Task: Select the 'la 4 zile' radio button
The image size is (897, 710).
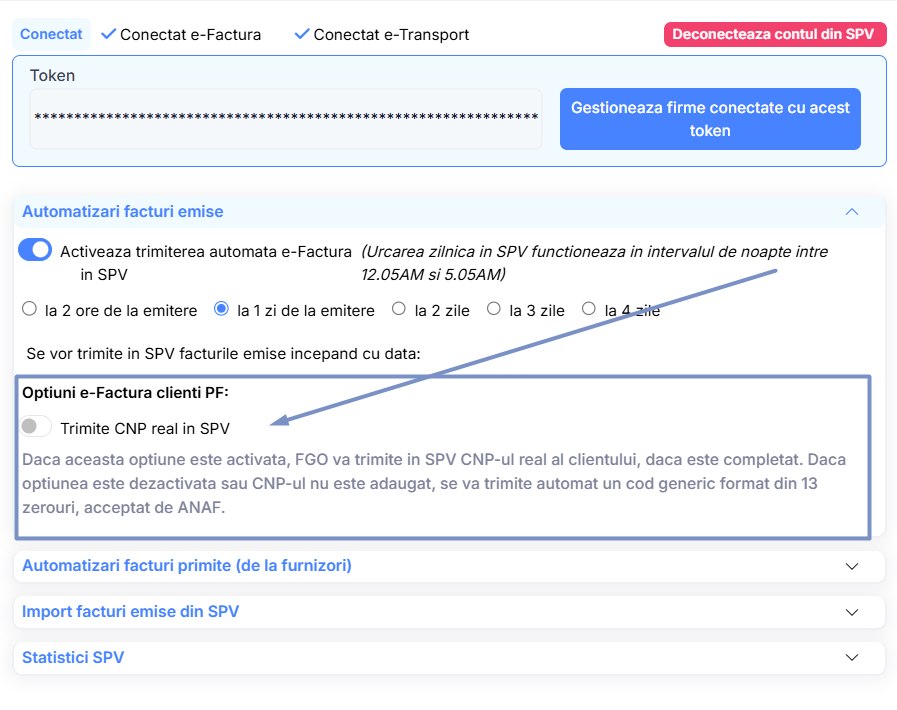Action: (589, 310)
